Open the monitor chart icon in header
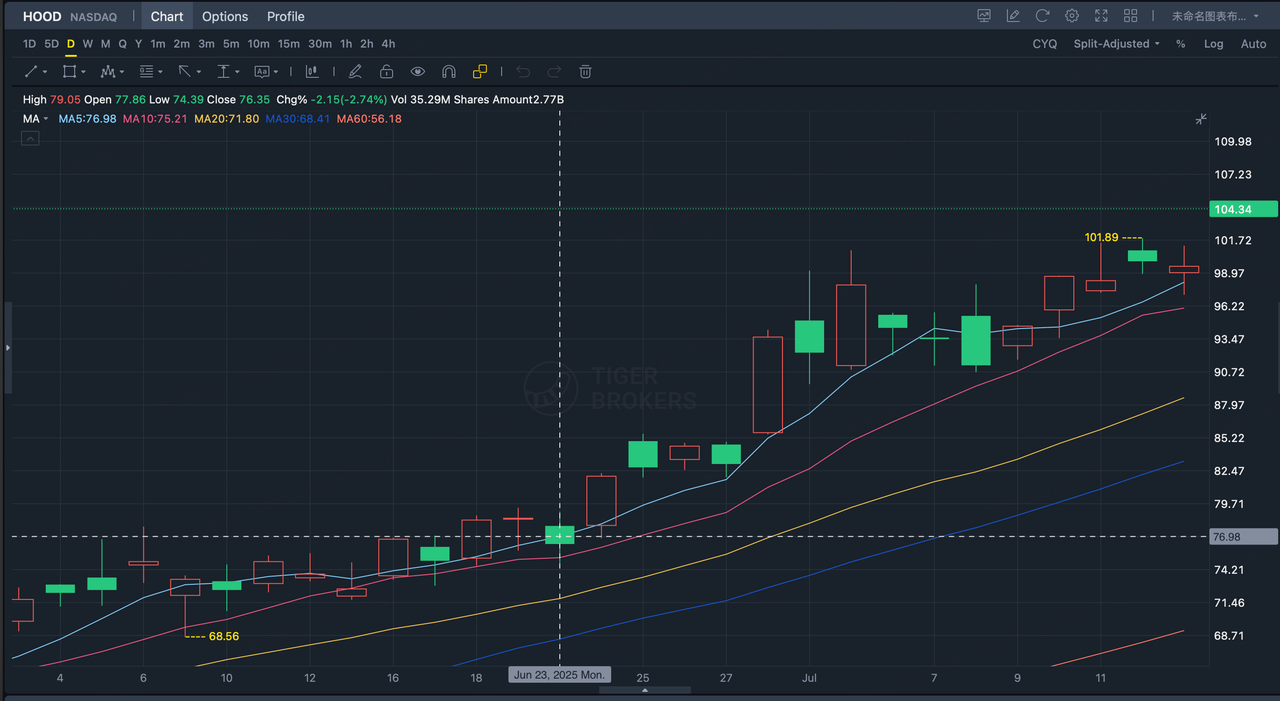The image size is (1280, 701). [x=984, y=16]
